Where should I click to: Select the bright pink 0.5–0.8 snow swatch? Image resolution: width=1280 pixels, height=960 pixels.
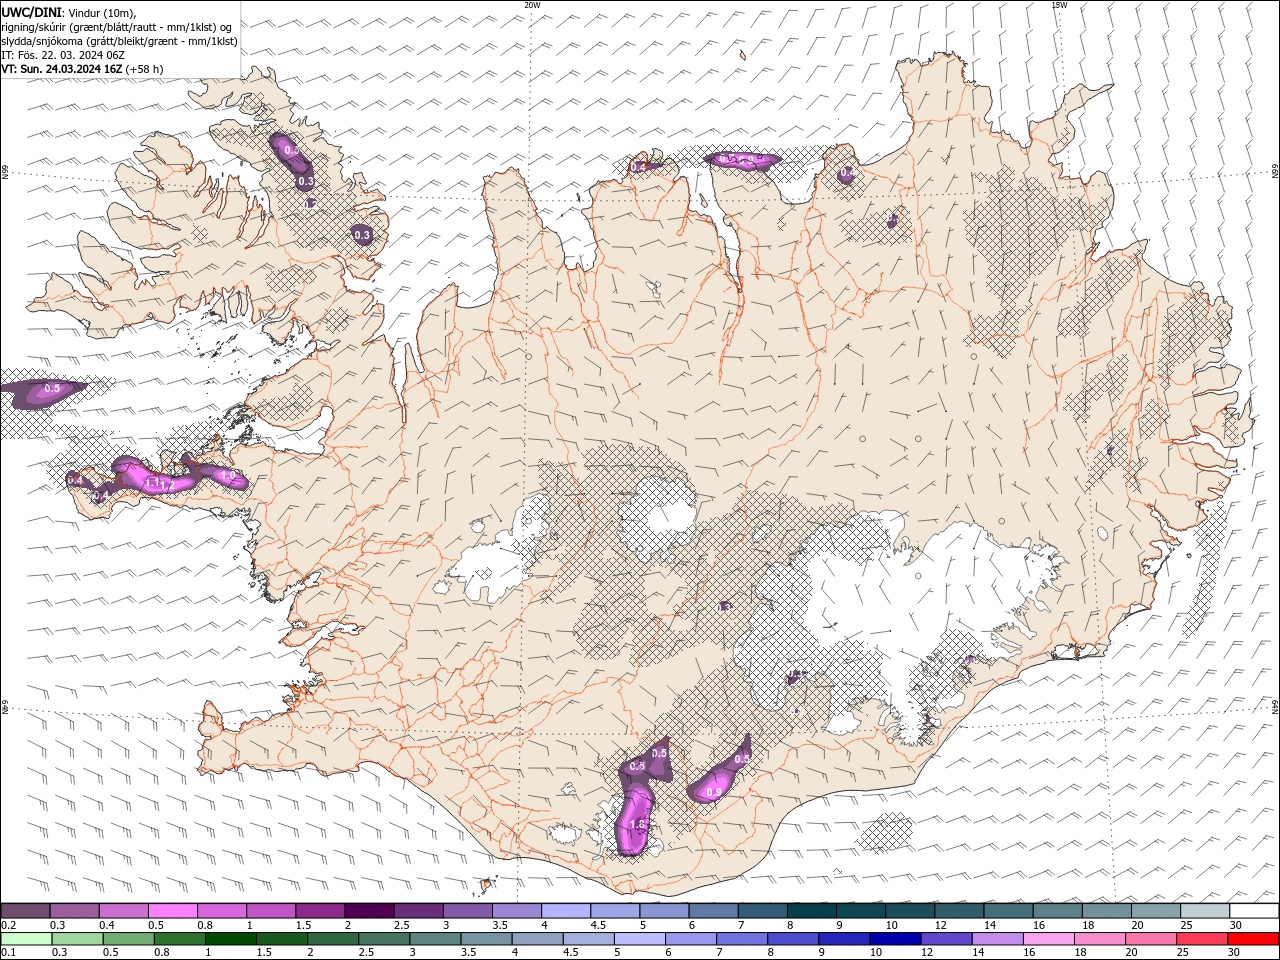pos(172,911)
